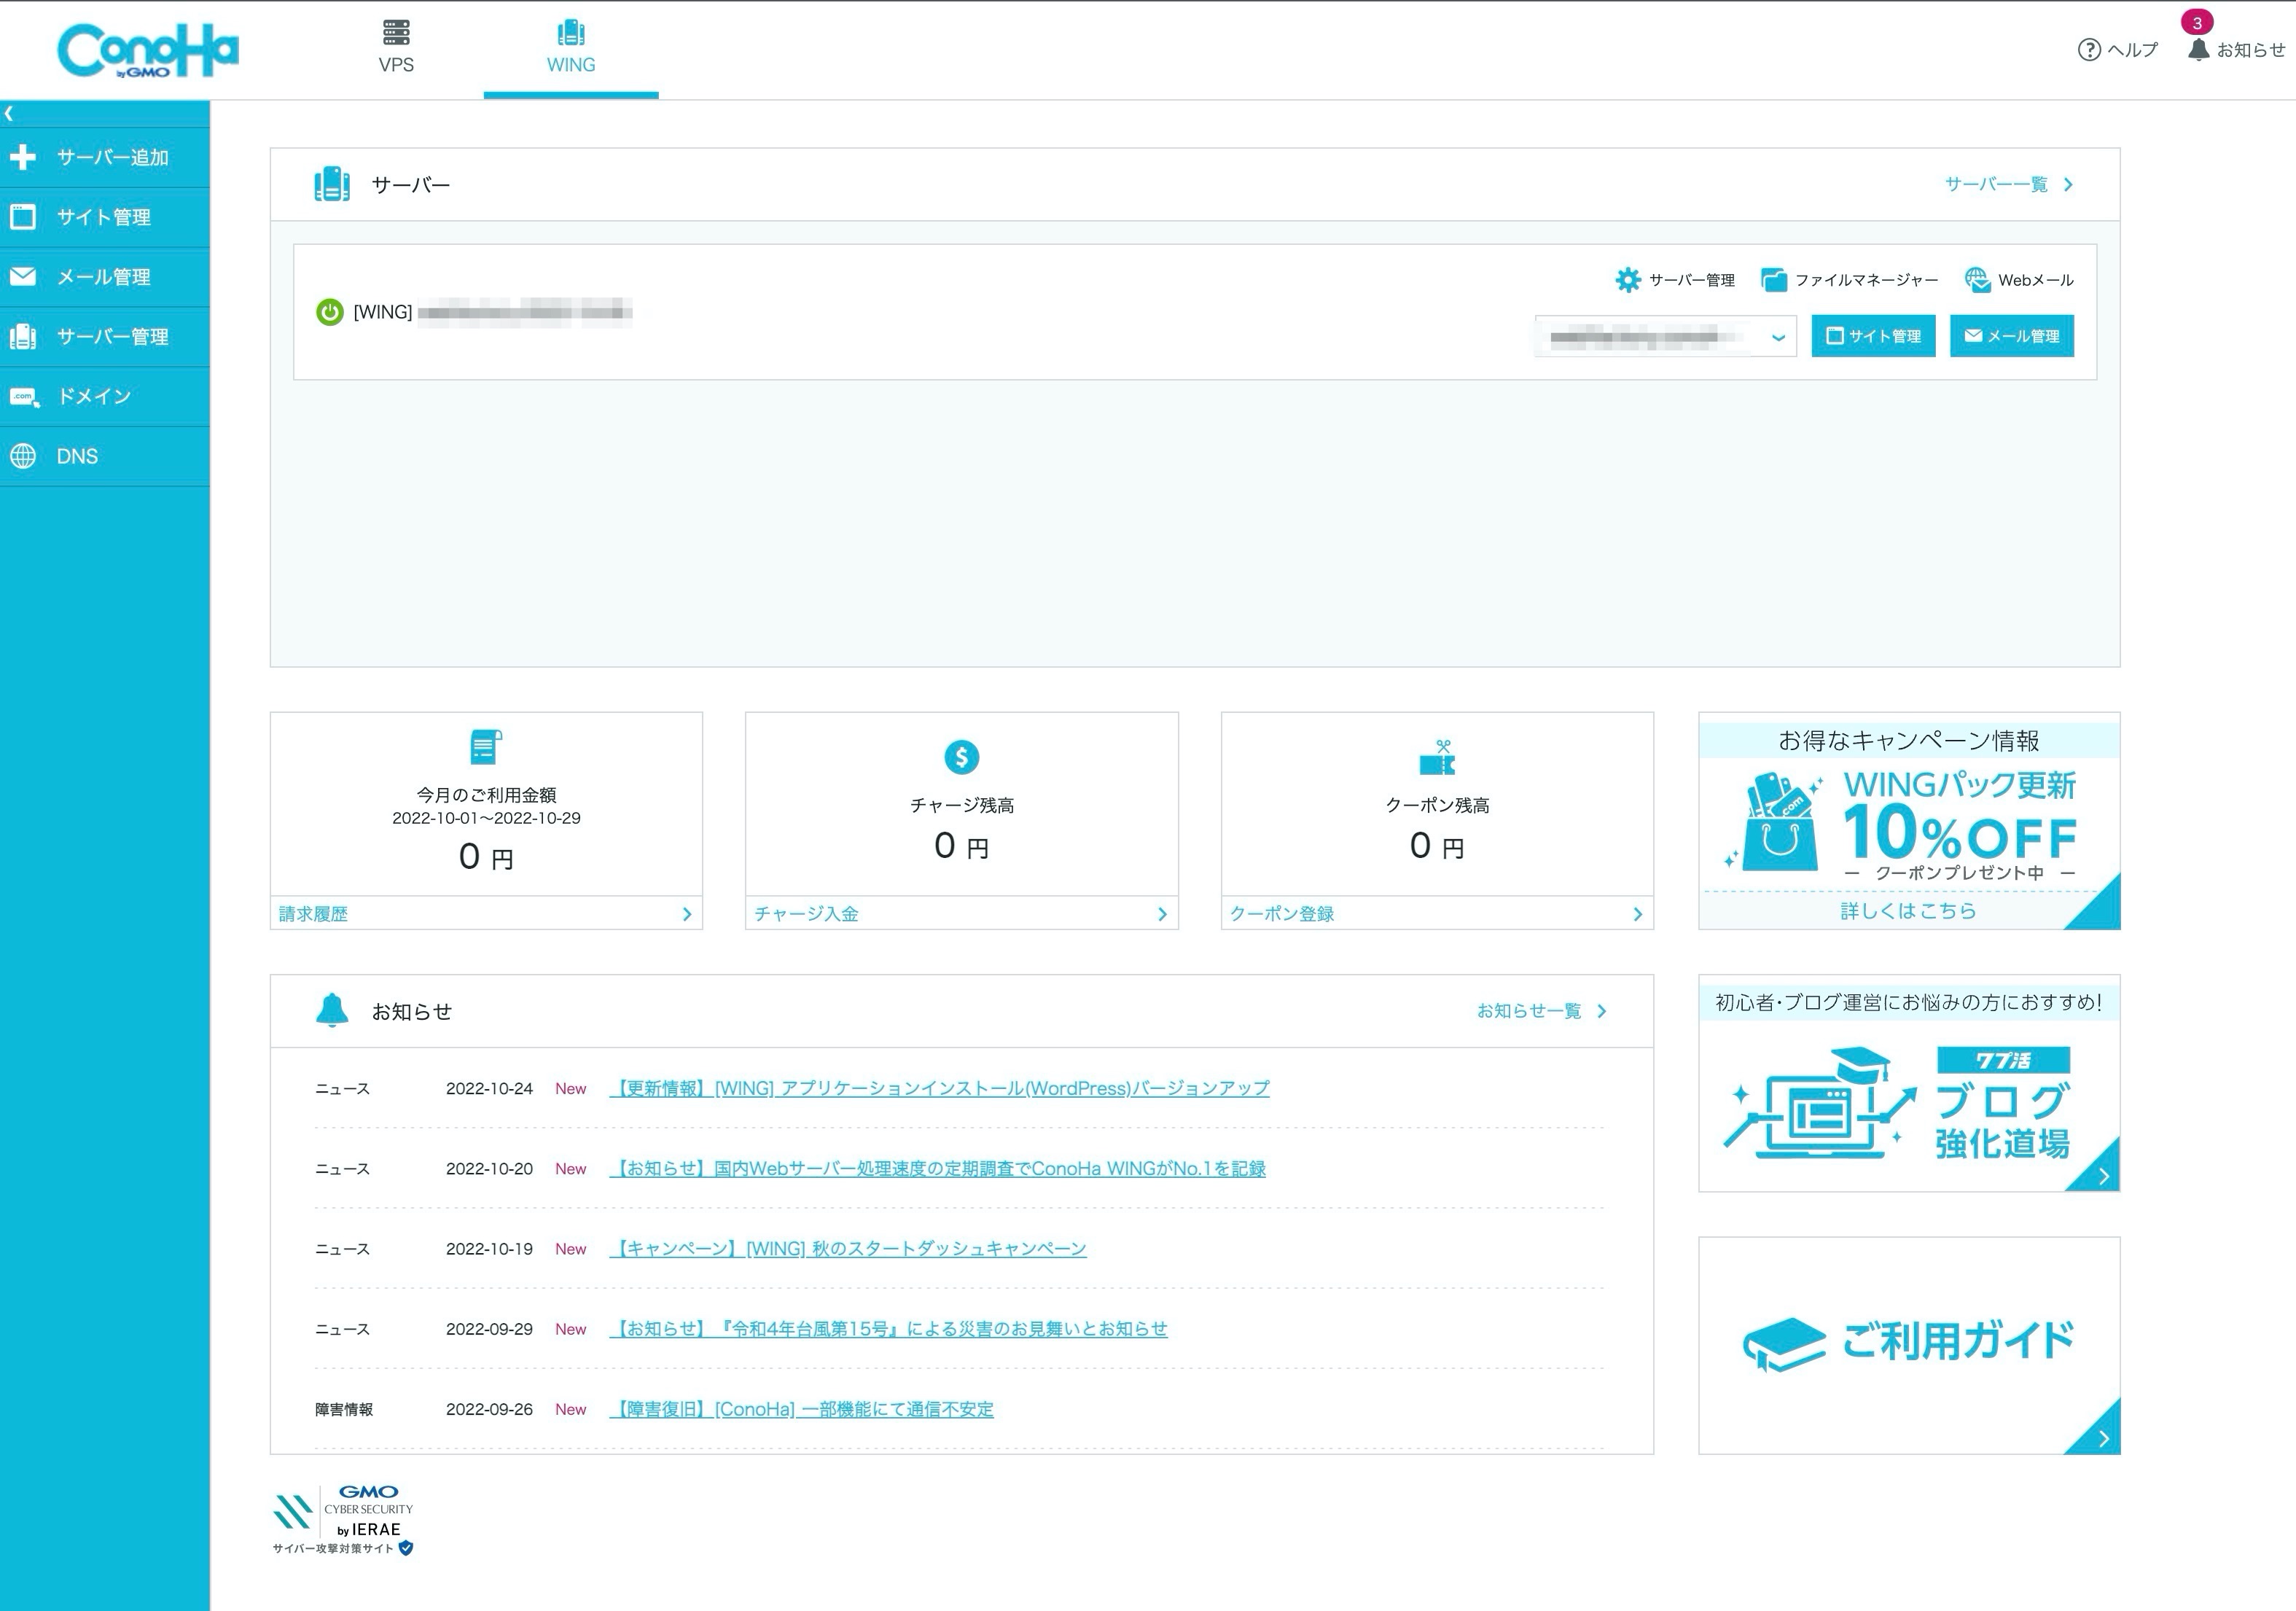This screenshot has width=2296, height=1611.
Task: Open the ご利用ガイド banner
Action: pos(1909,1345)
